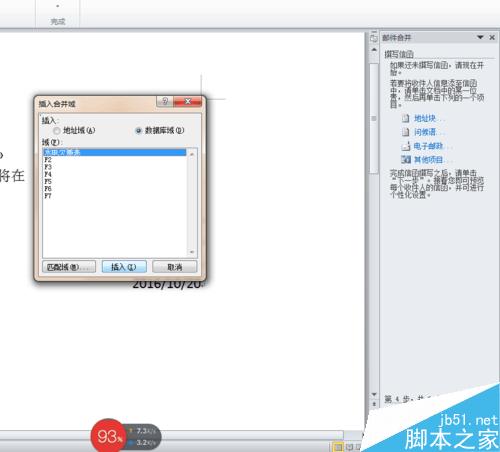The height and width of the screenshot is (452, 500).
Task: Click the 插入 button
Action: (124, 267)
